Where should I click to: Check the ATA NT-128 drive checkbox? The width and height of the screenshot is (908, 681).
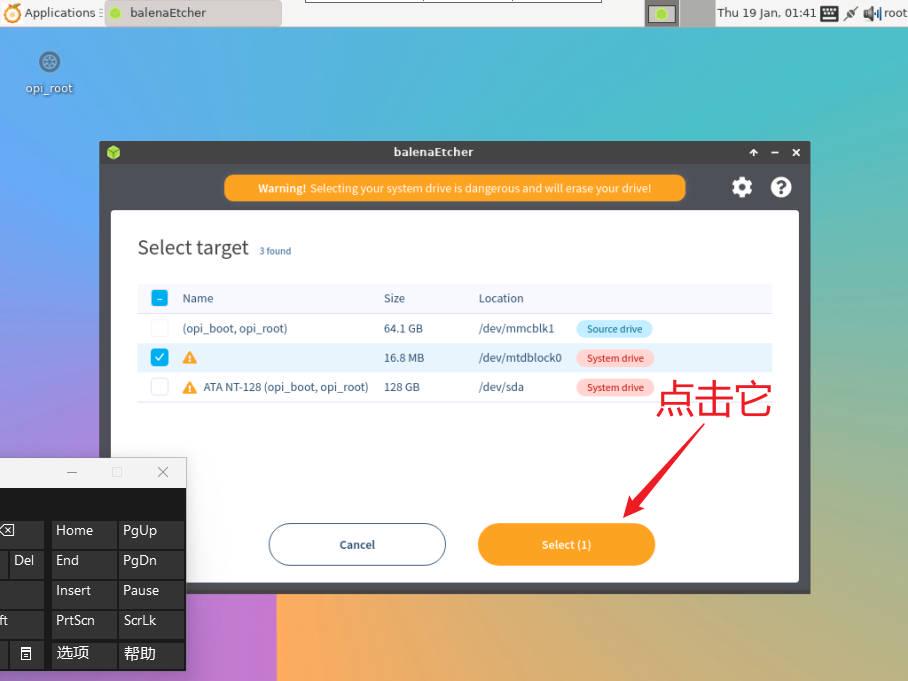[159, 386]
